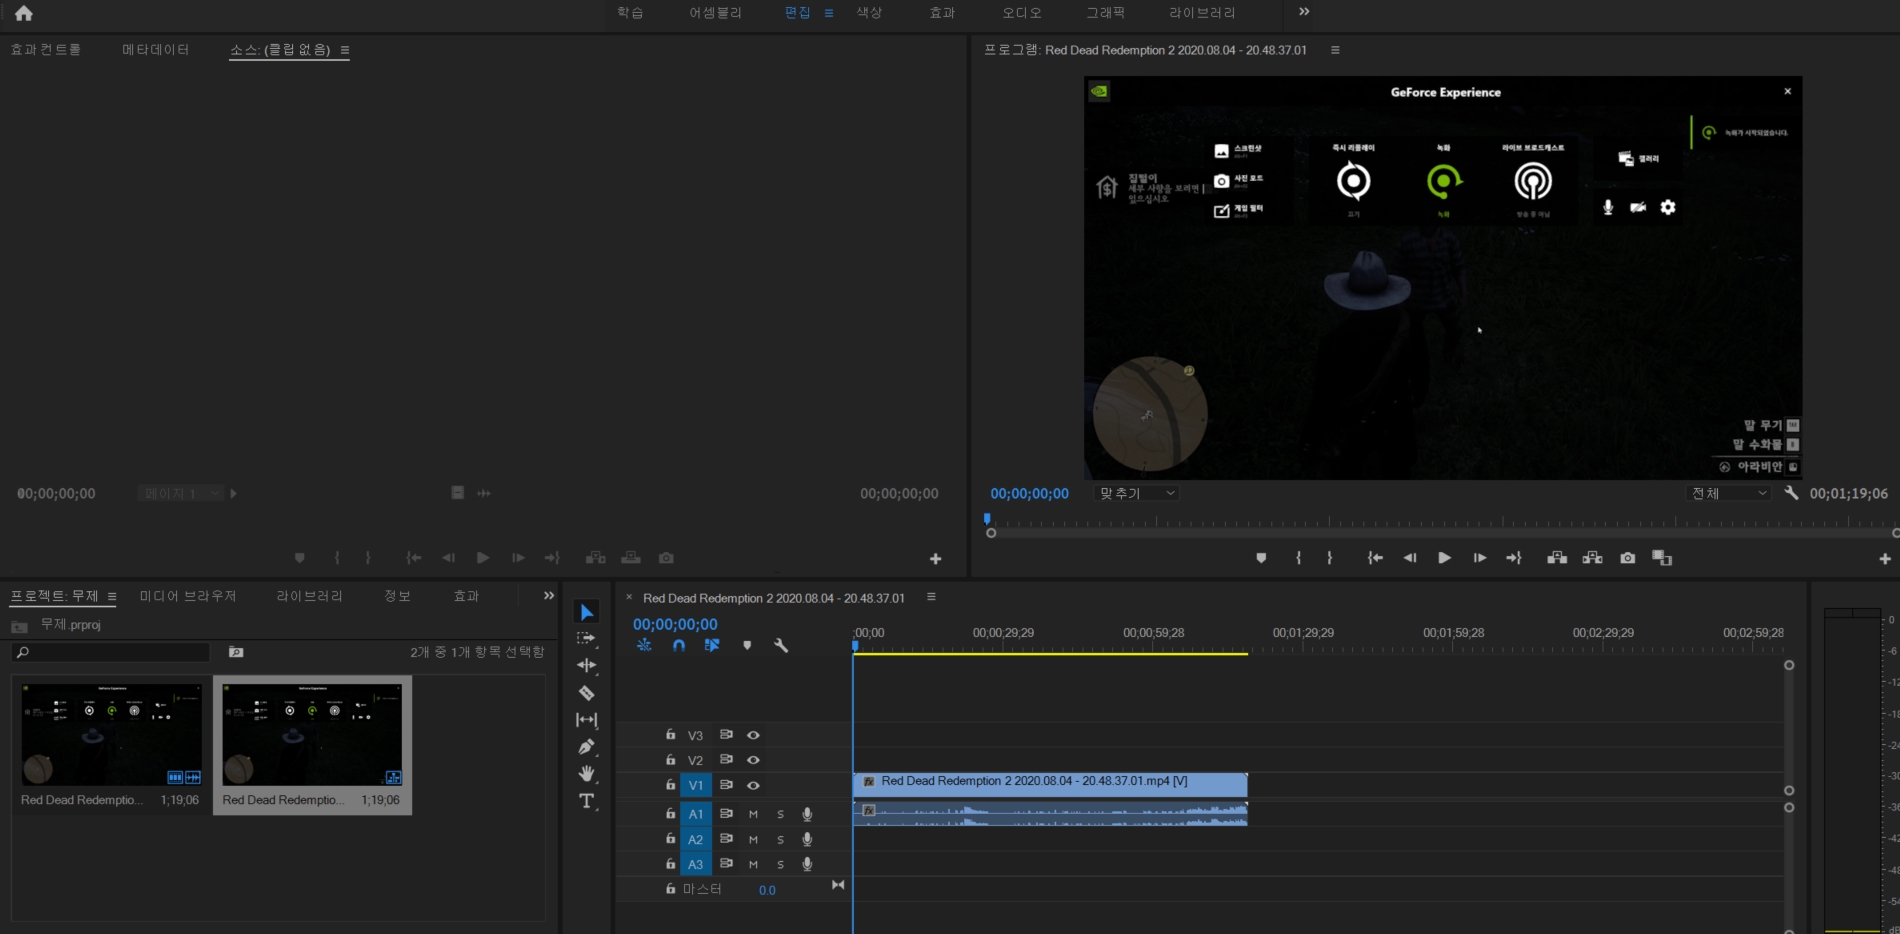Click the Home icon

pos(24,13)
